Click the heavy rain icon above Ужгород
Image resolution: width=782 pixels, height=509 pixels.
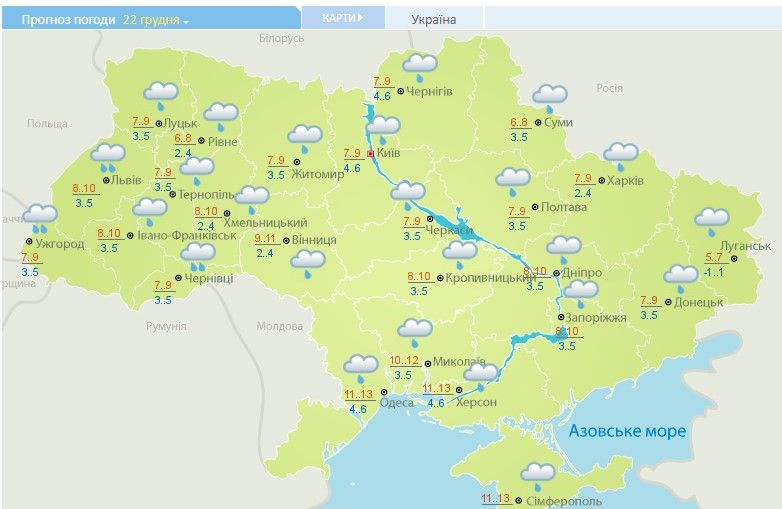coord(40,218)
